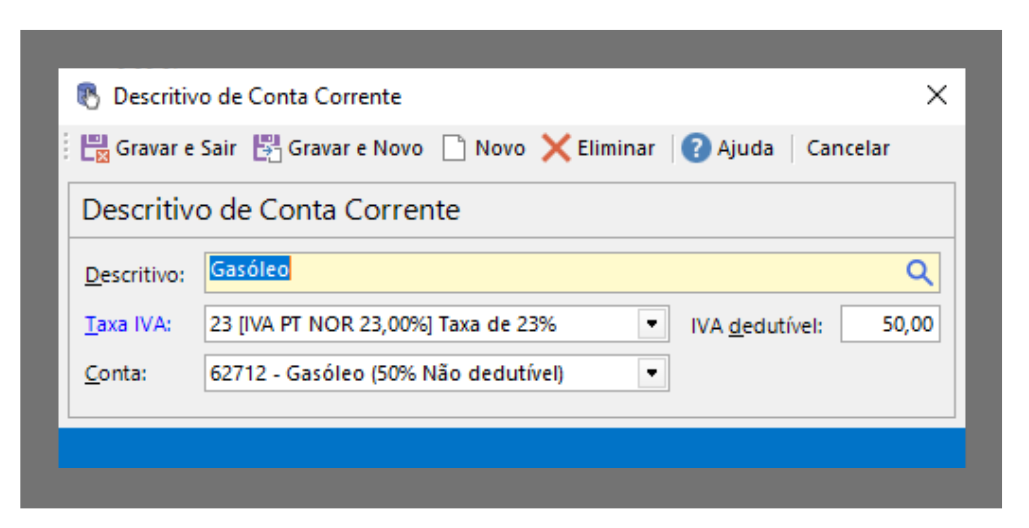Create a blank record with Novo
This screenshot has height=528, width=1029.
tap(485, 148)
